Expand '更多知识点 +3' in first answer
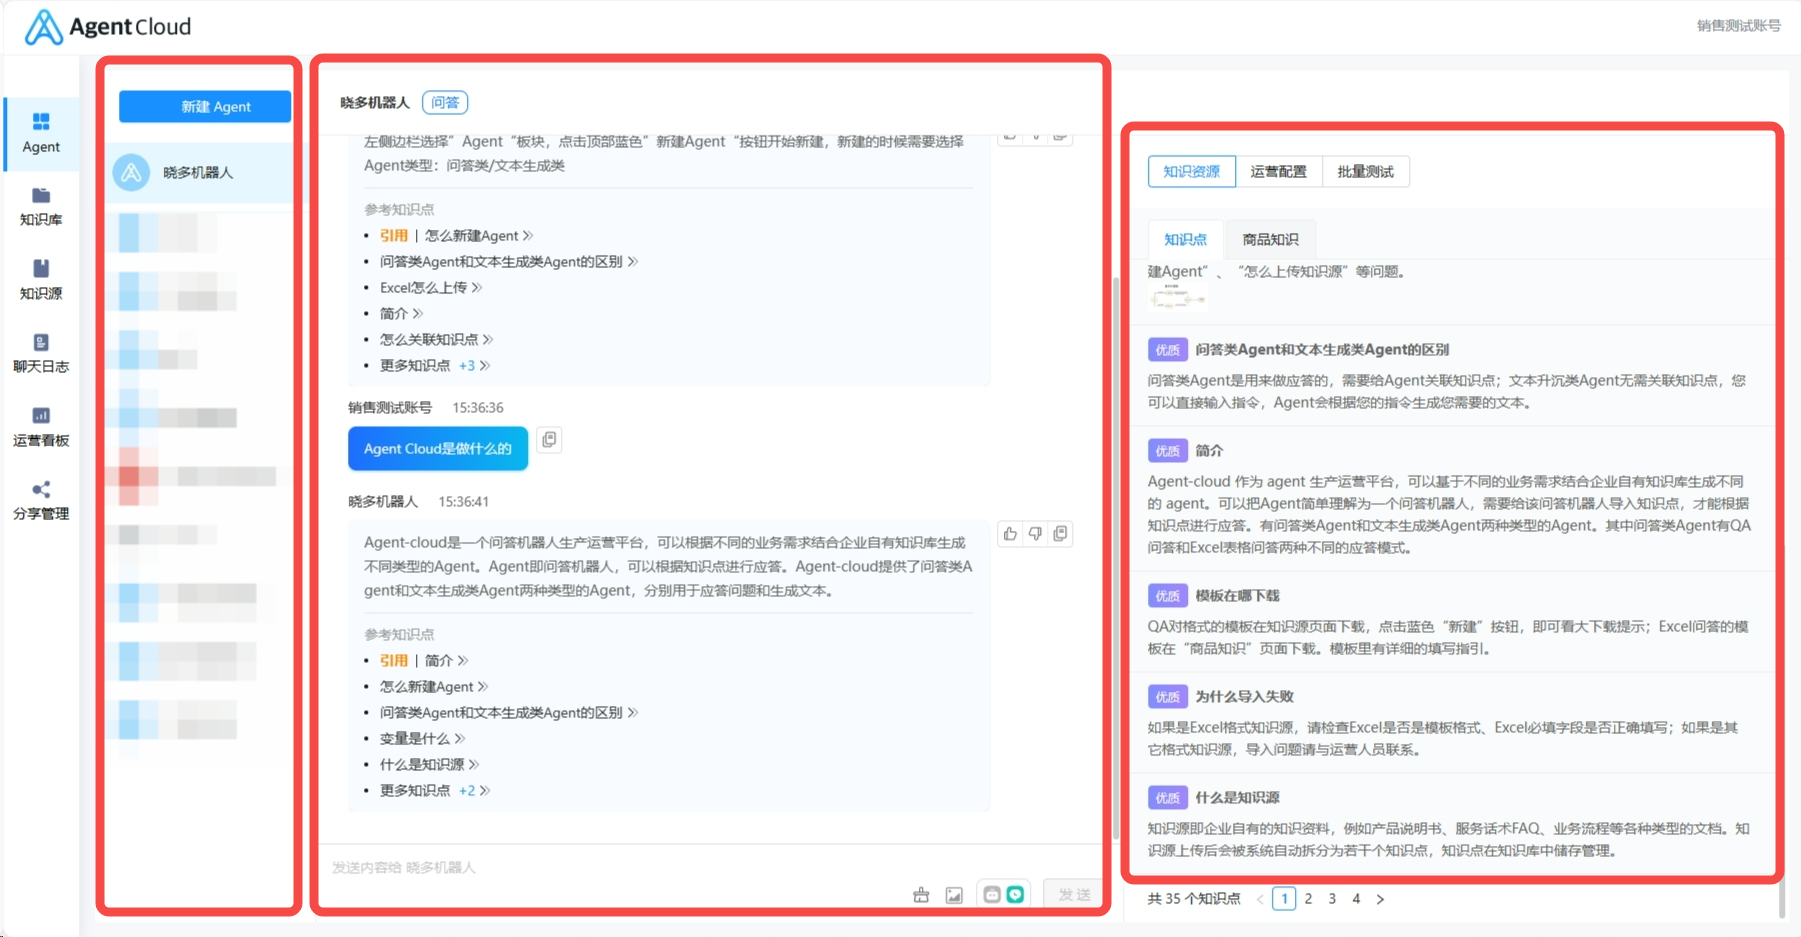Image resolution: width=1801 pixels, height=937 pixels. click(435, 365)
